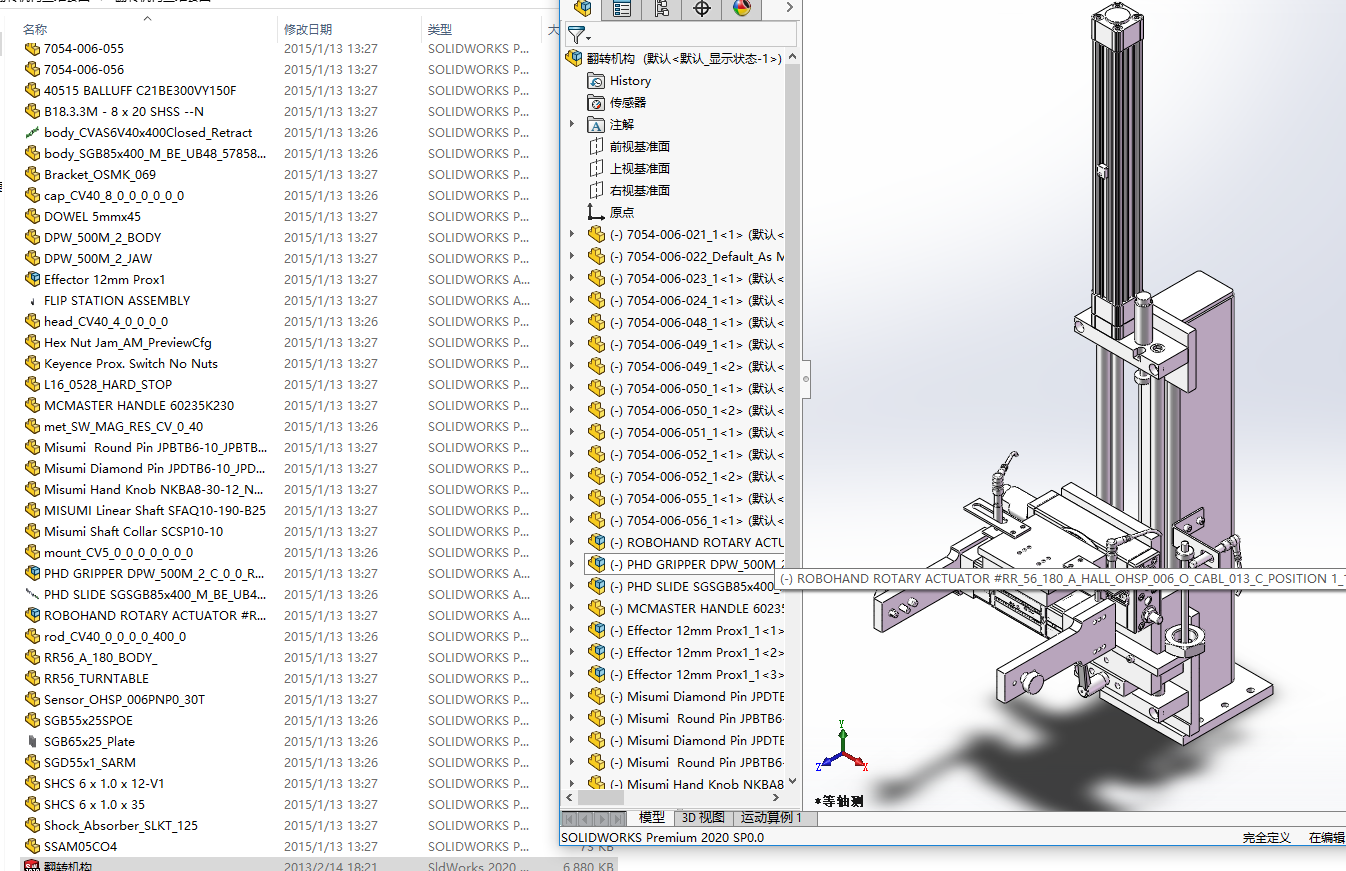Click the *等轴测 view label in viewport
1346x871 pixels.
pyautogui.click(x=839, y=801)
